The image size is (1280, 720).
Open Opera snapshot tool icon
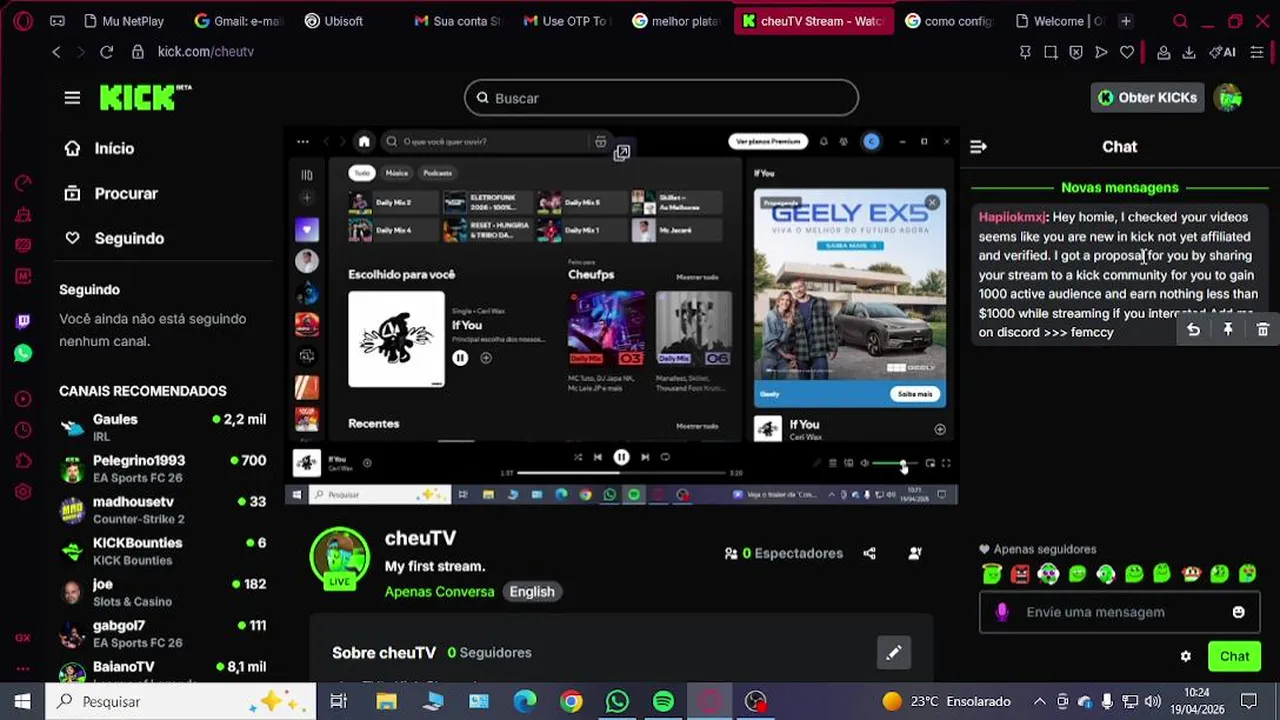point(1050,52)
